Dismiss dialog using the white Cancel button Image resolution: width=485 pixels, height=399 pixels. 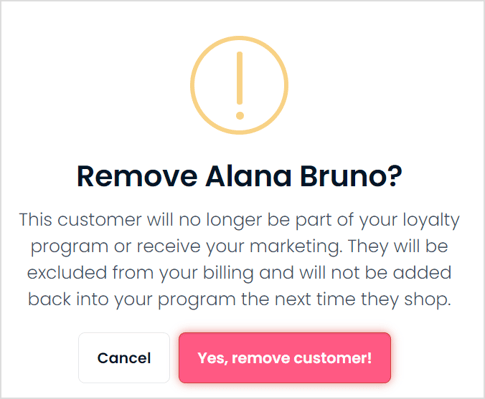pos(124,358)
